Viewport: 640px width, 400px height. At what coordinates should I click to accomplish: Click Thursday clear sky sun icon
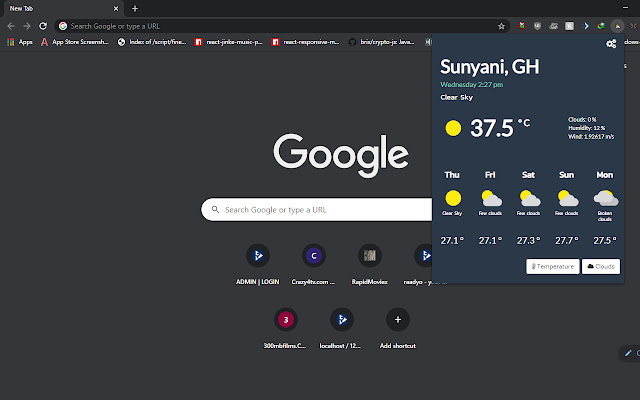tap(453, 198)
